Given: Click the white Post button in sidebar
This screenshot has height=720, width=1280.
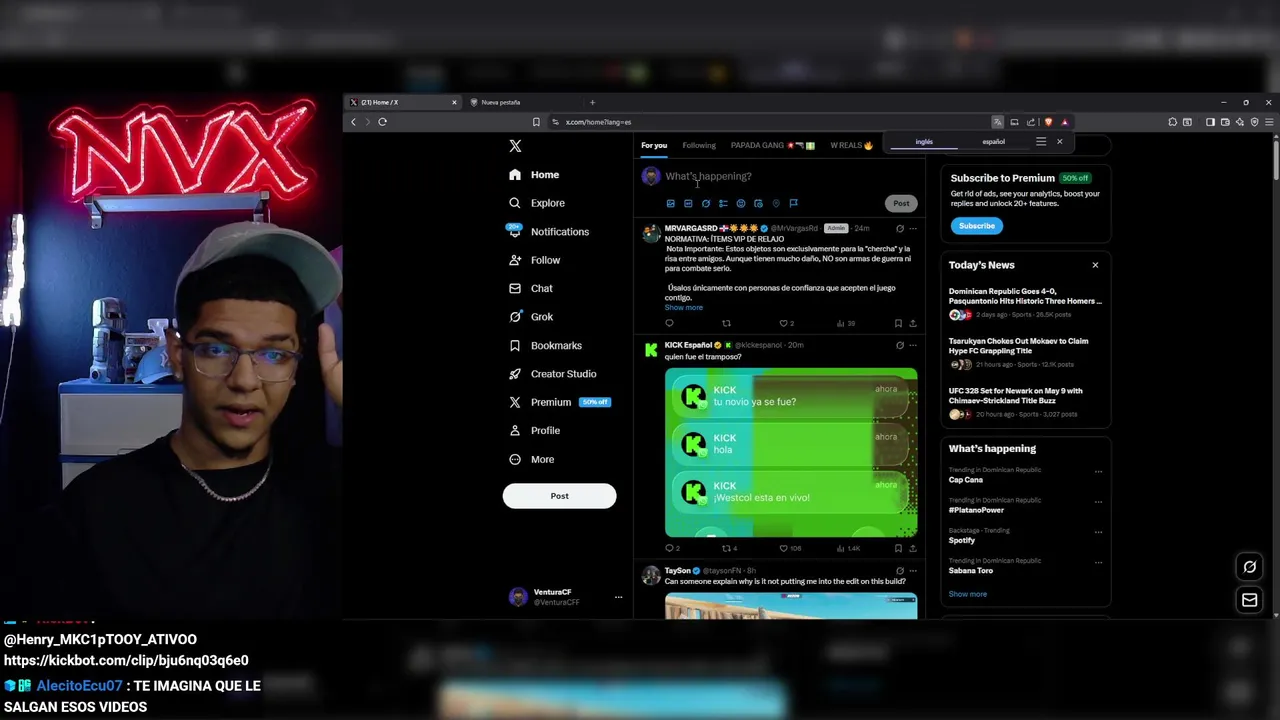Looking at the screenshot, I should (x=559, y=496).
